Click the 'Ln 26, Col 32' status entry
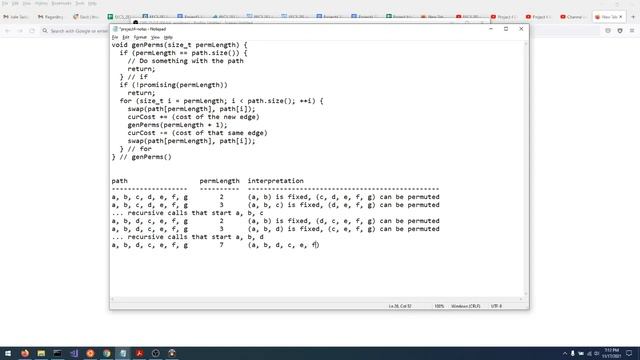Viewport: 640px width, 360px height. [400, 306]
